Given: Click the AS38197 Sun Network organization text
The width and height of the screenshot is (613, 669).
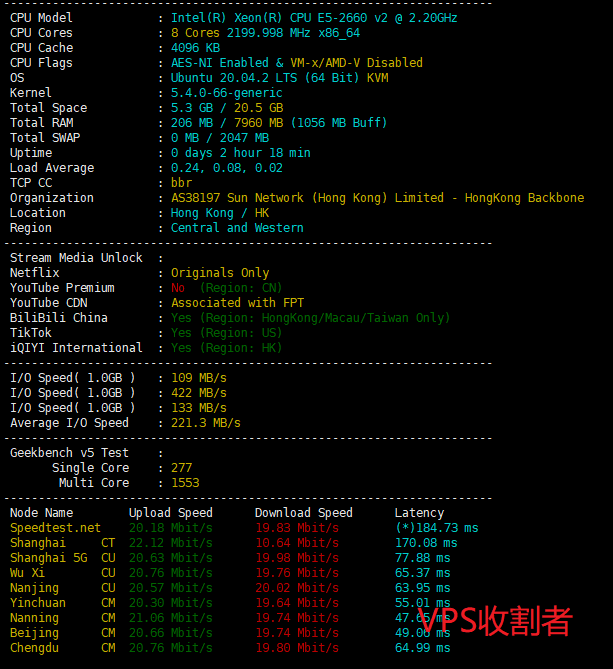Looking at the screenshot, I should (377, 198).
